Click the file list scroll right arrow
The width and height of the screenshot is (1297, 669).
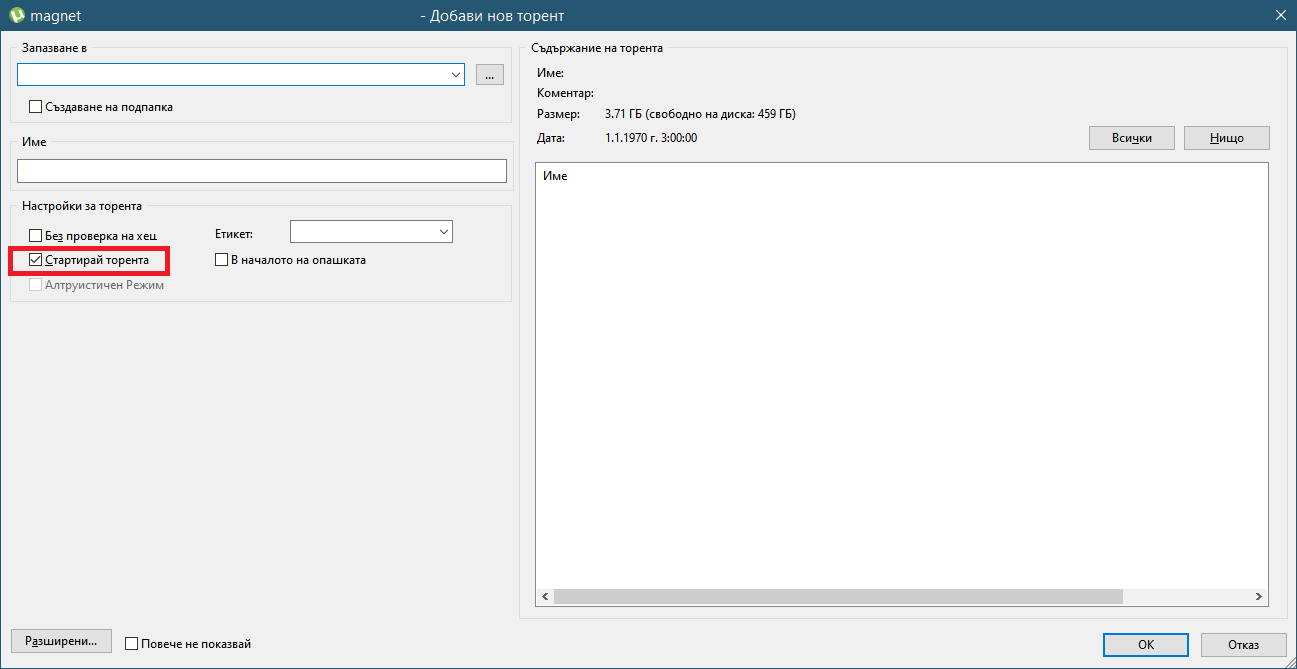pos(1259,596)
